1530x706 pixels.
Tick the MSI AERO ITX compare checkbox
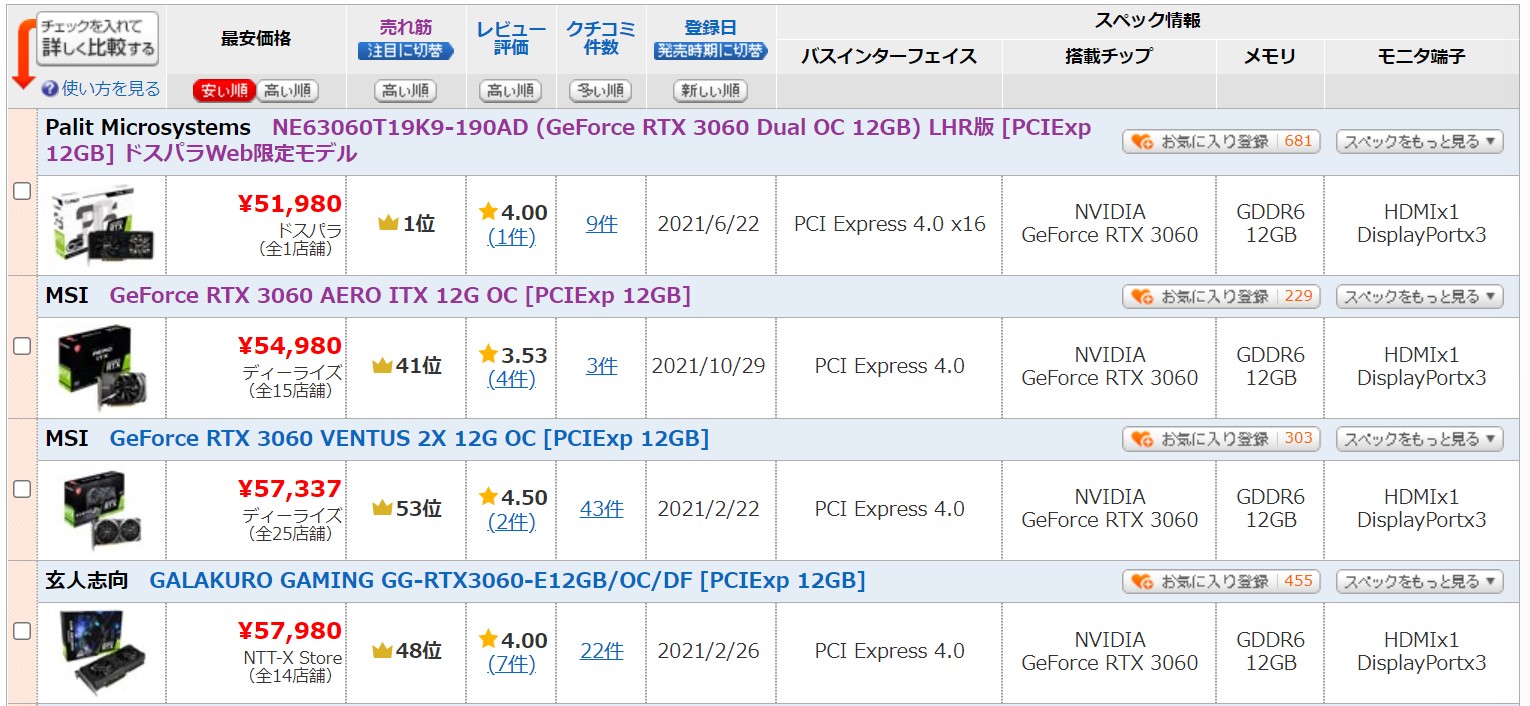(22, 346)
